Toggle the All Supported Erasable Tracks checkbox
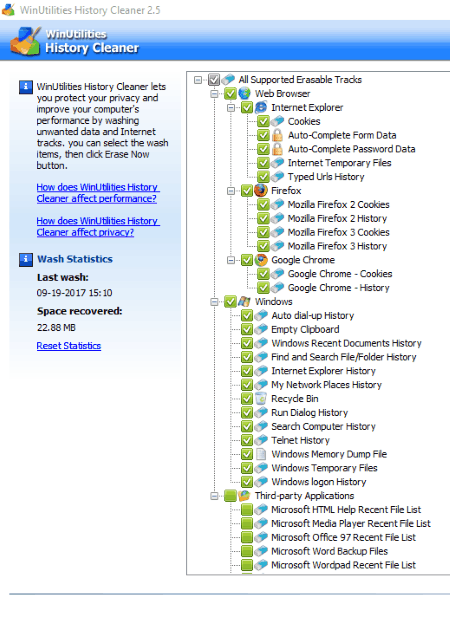This screenshot has width=450, height=631. (x=214, y=80)
